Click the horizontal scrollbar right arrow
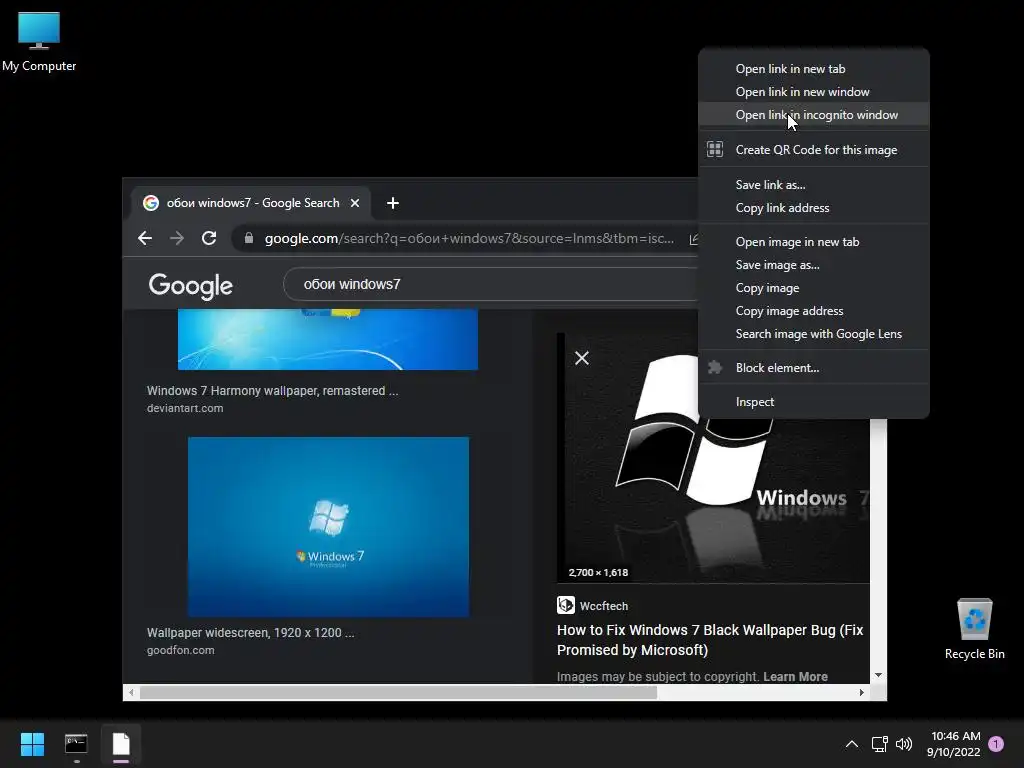The width and height of the screenshot is (1024, 768). point(862,692)
